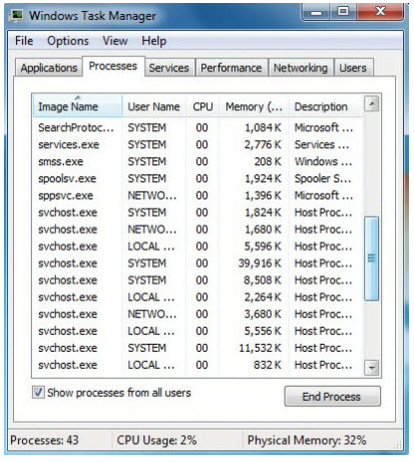The height and width of the screenshot is (462, 414).
Task: Uncheck Show processes from all users
Action: click(38, 392)
